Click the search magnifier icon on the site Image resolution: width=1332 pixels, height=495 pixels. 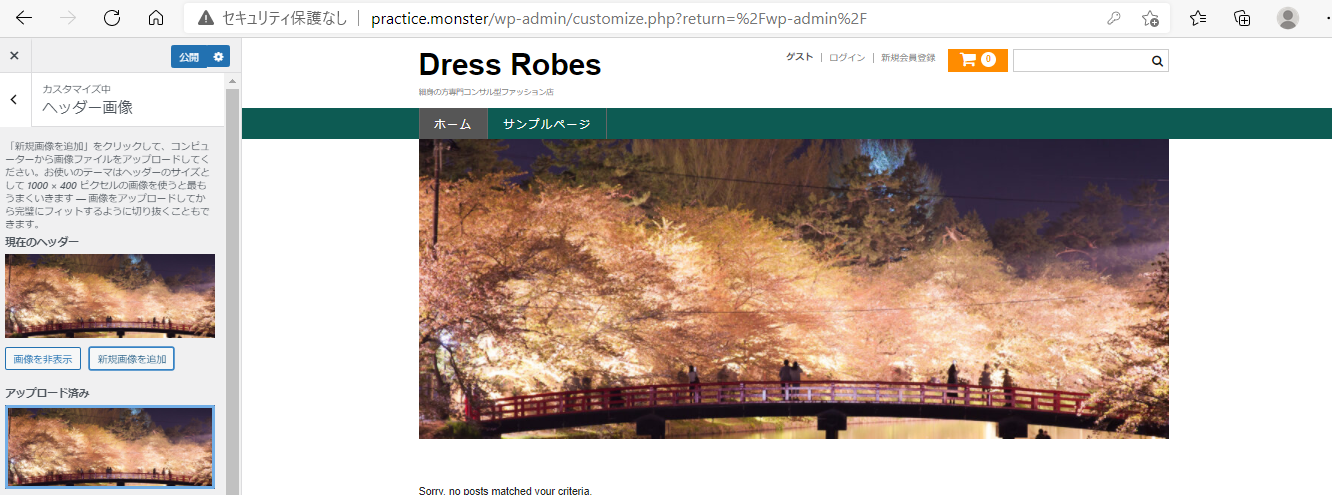pos(1157,61)
